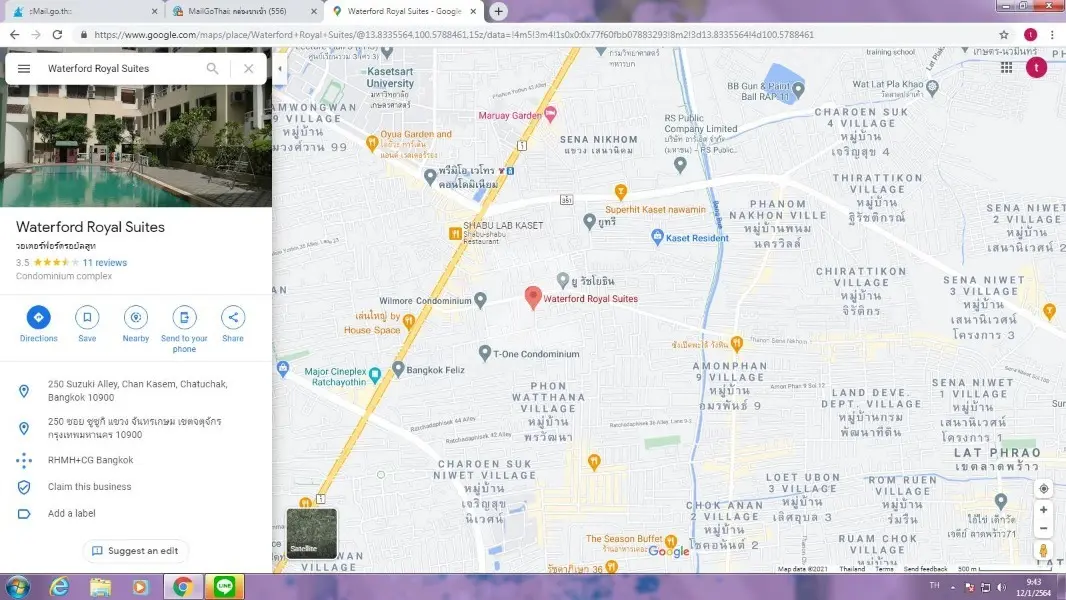Open File Explorer from the taskbar
This screenshot has height=600, width=1066.
point(100,587)
